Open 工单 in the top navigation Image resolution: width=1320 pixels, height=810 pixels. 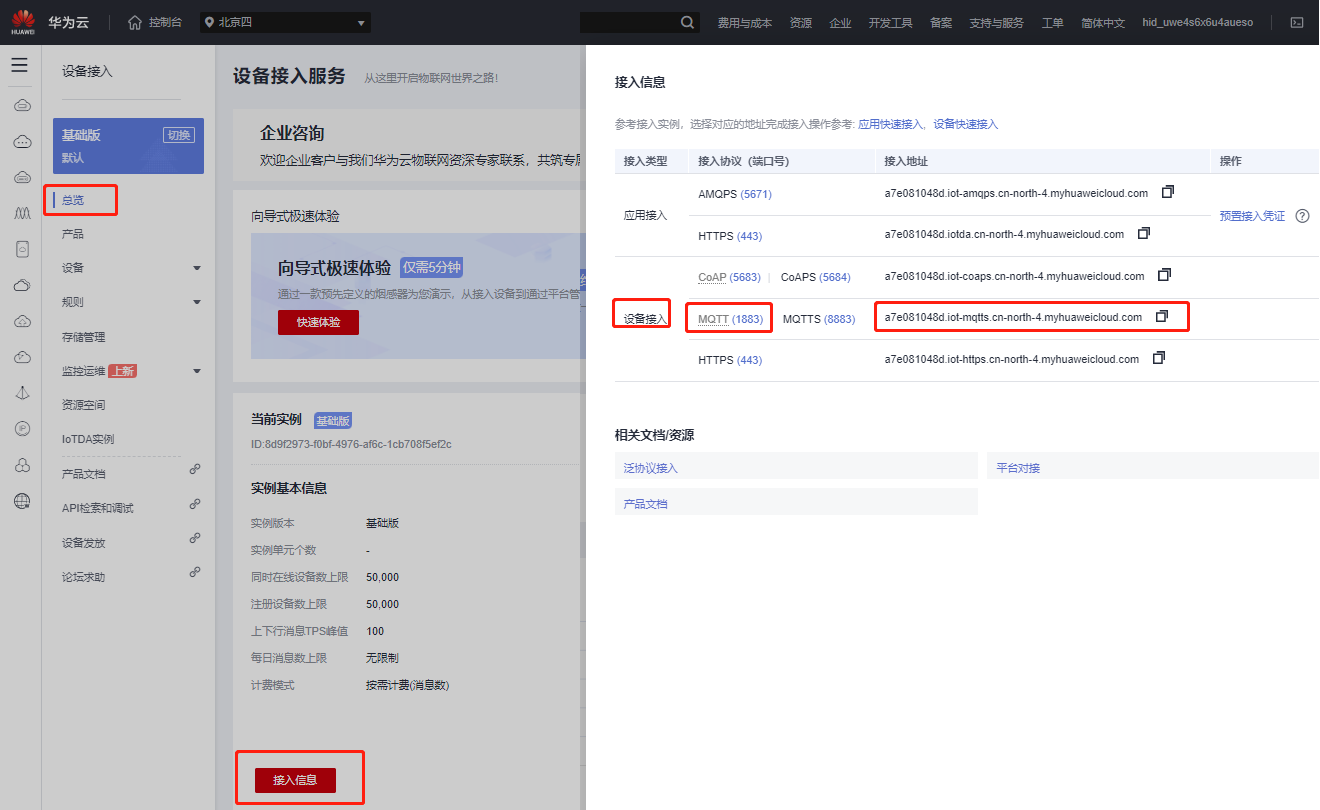(x=1052, y=23)
